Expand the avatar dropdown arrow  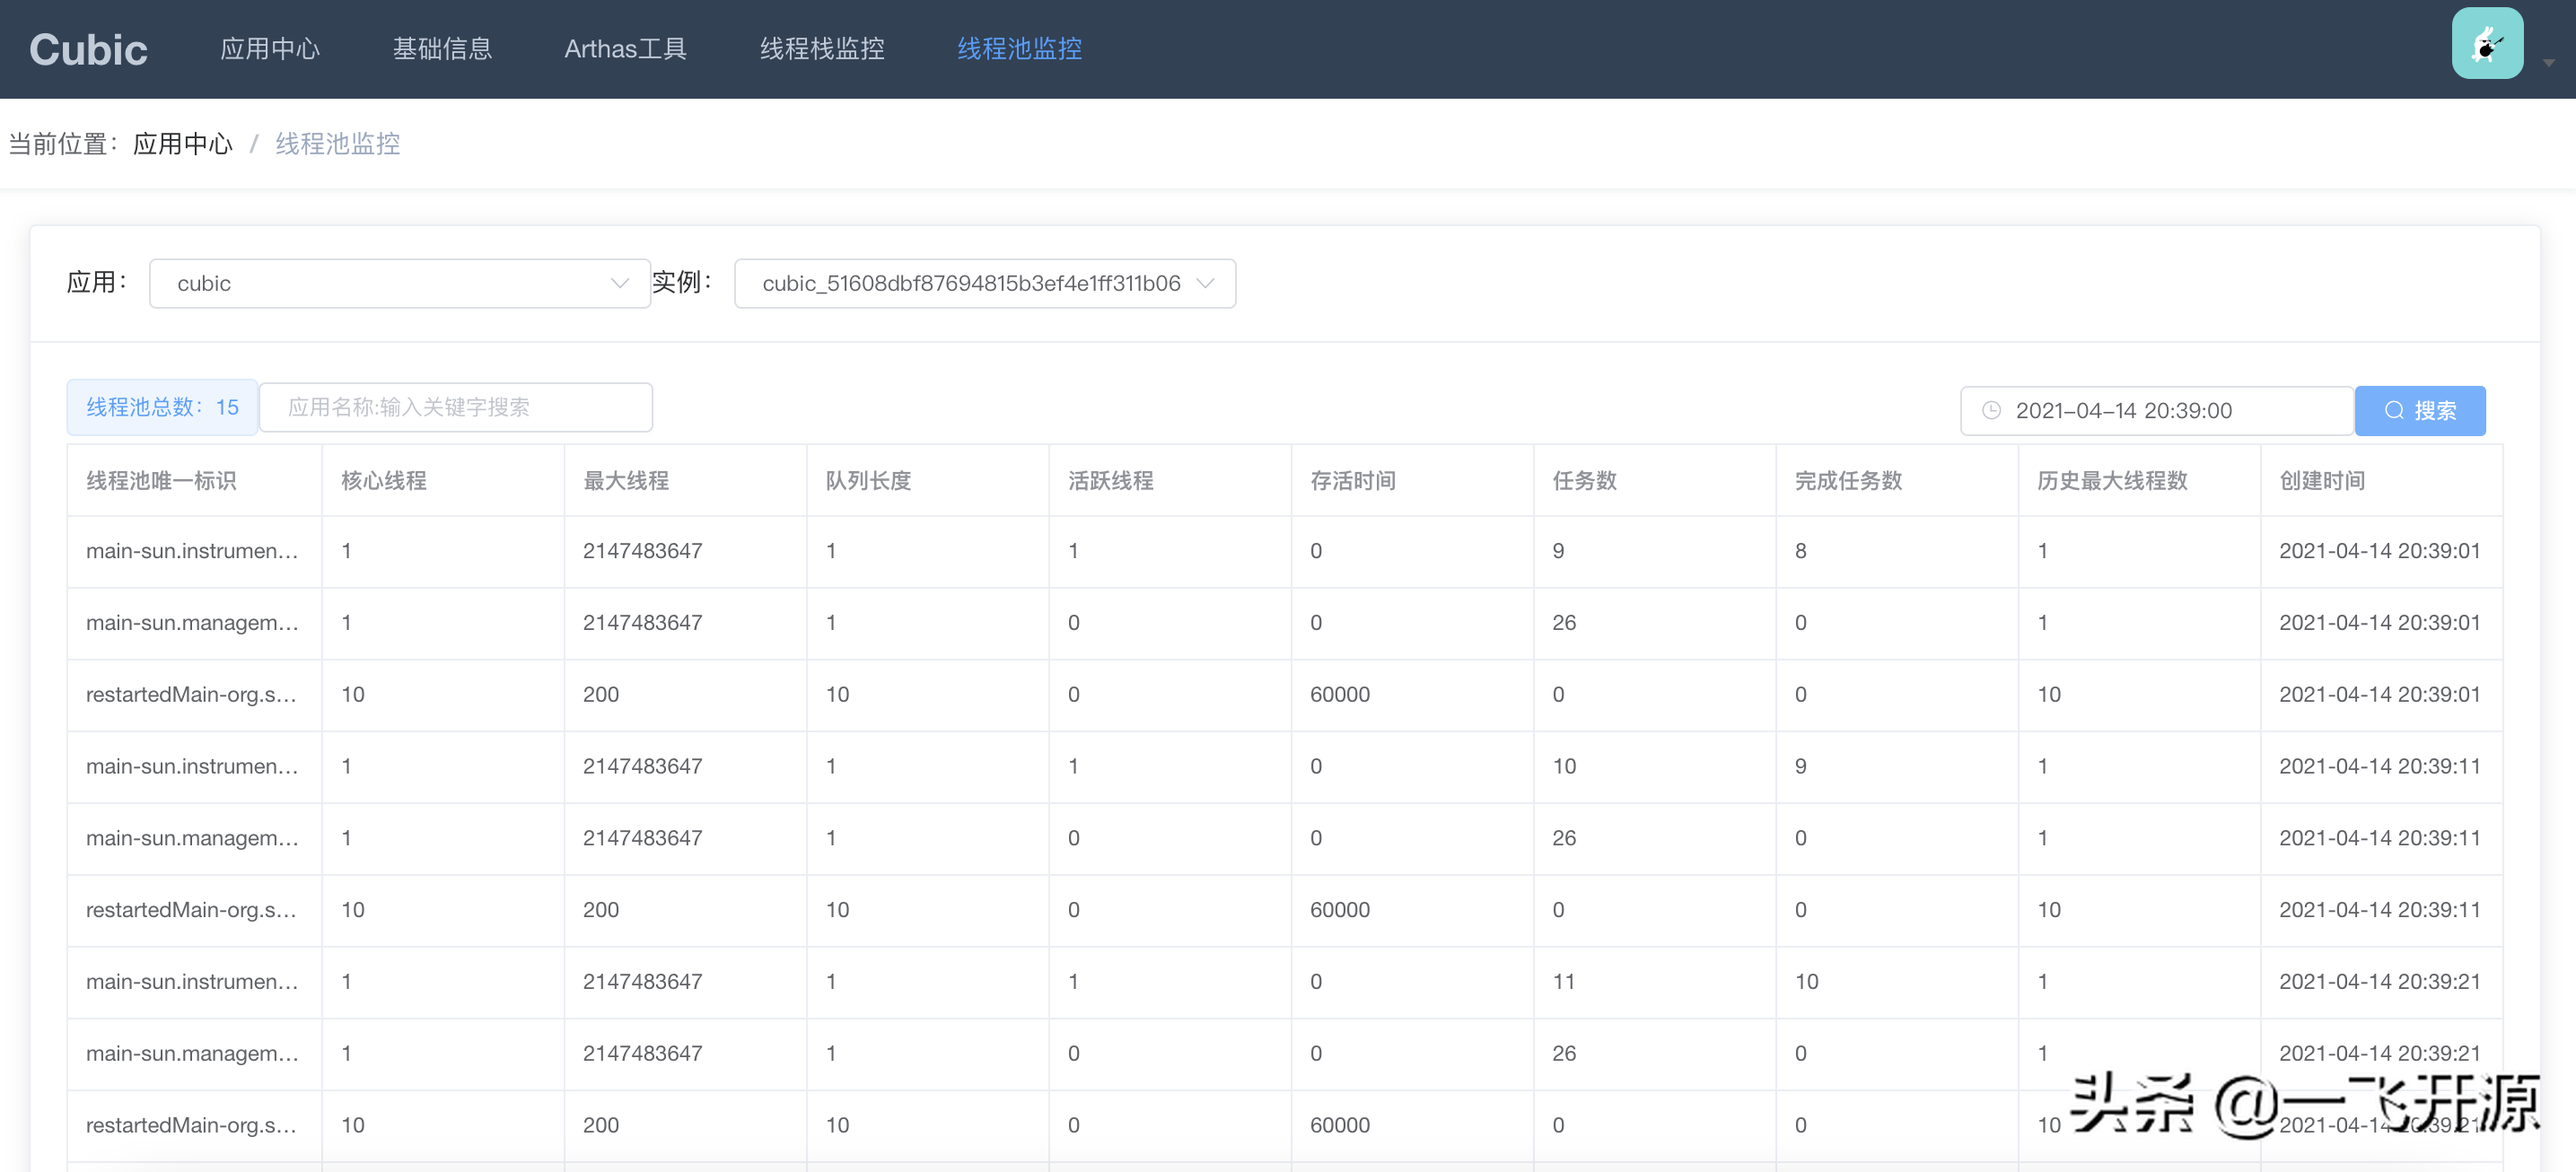click(2549, 63)
